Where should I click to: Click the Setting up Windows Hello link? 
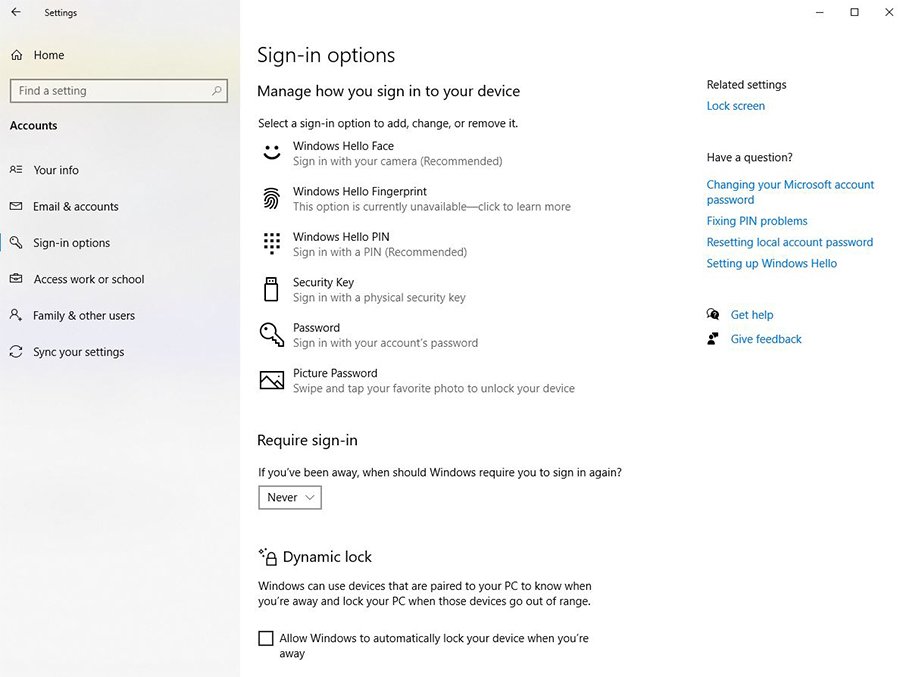click(771, 263)
